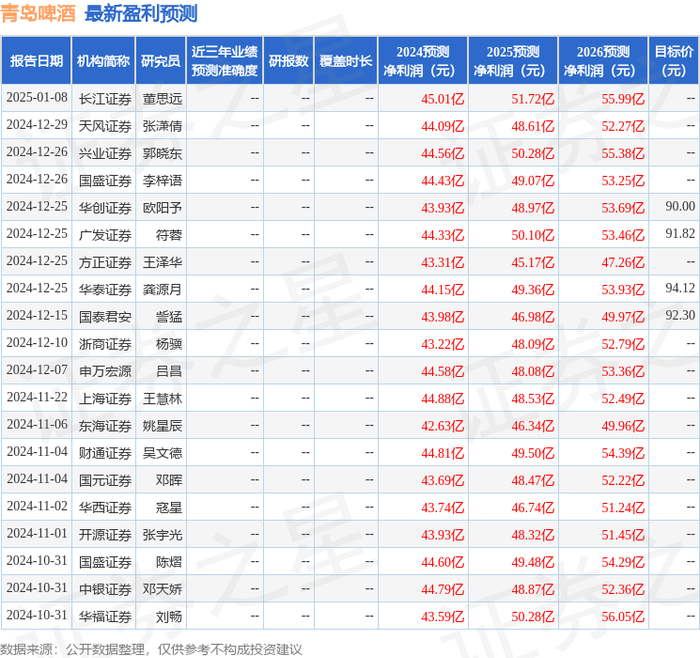Select 华泰证券 institution cell
This screenshot has width=700, height=658.
click(105, 289)
